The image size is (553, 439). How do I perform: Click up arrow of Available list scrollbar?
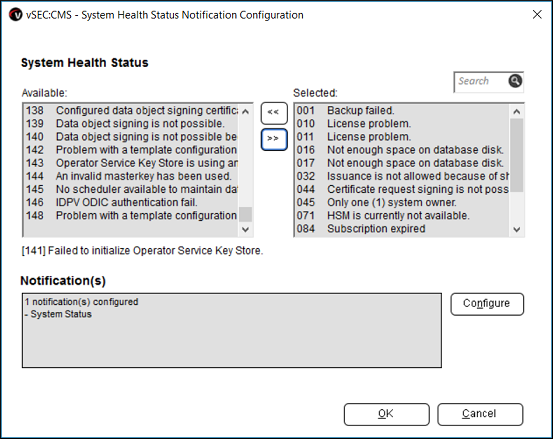click(x=245, y=112)
